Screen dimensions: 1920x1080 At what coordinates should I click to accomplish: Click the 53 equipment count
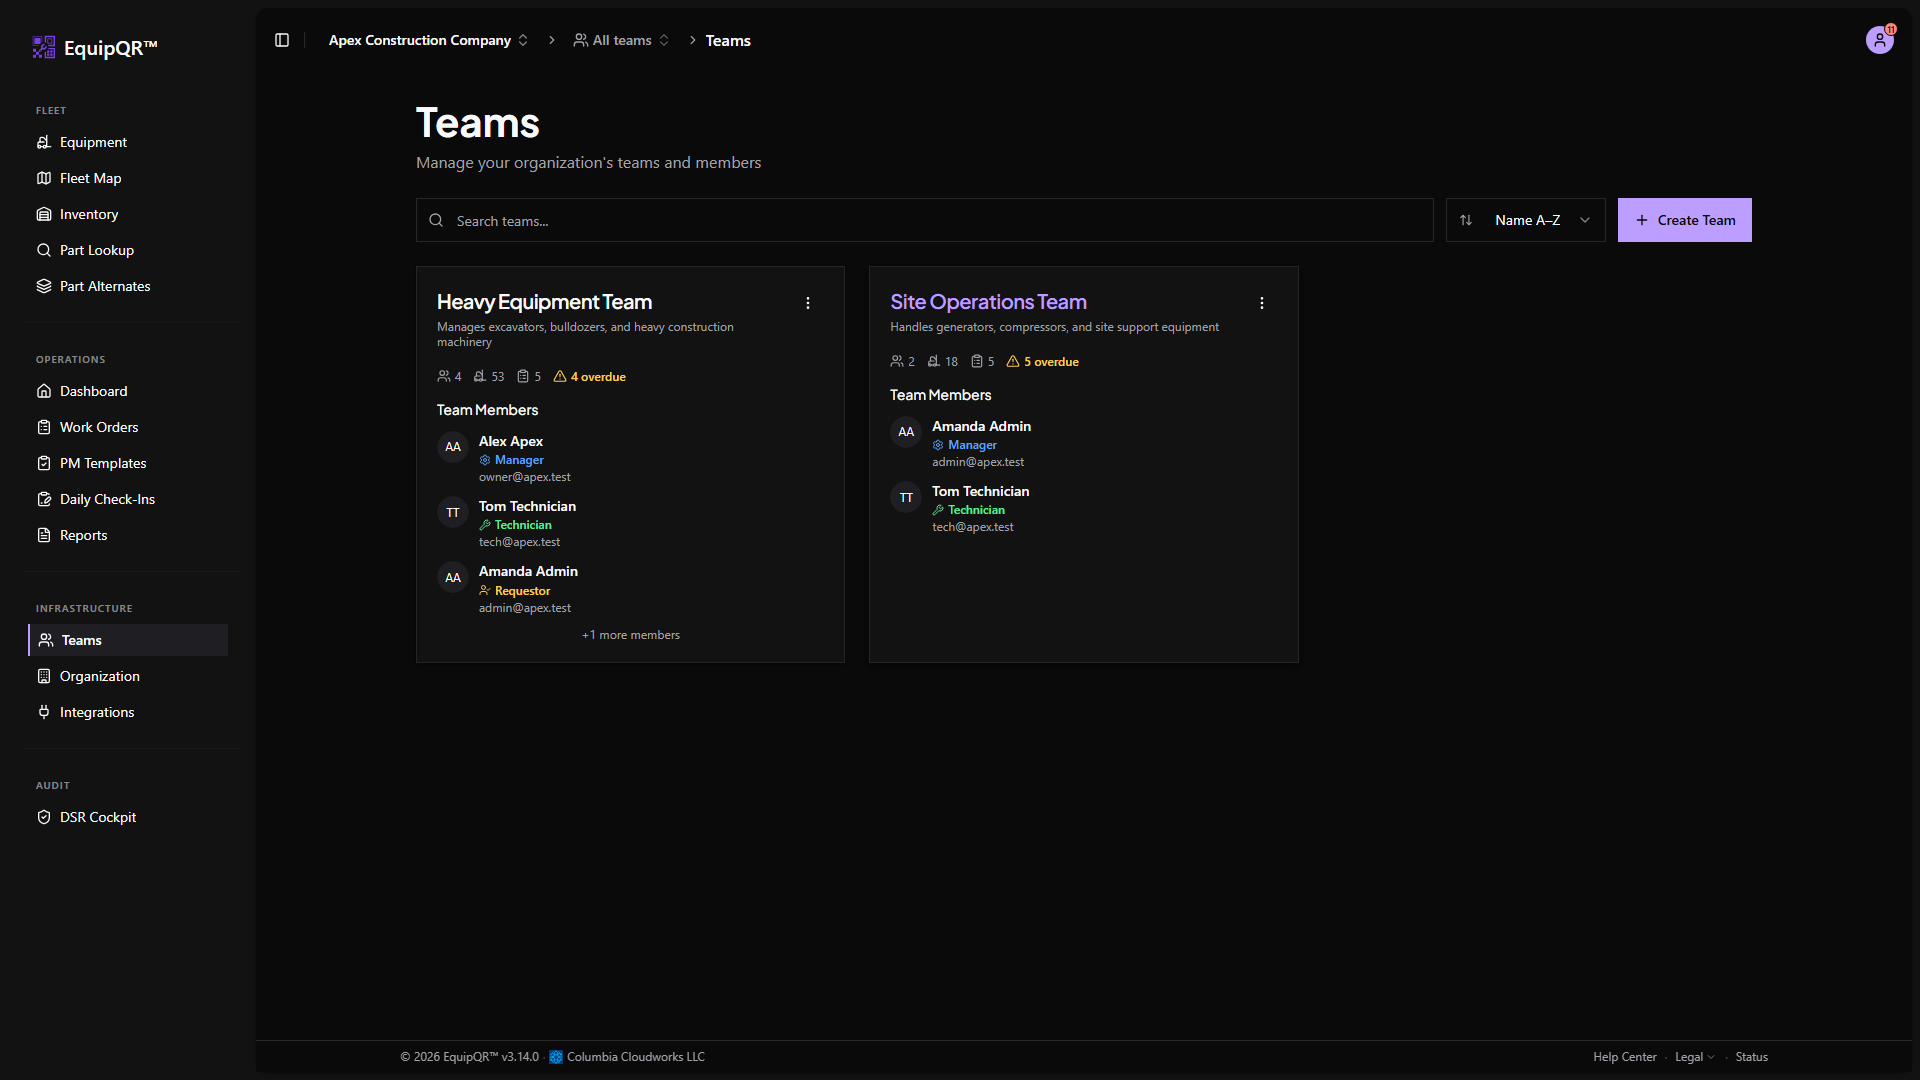(x=489, y=377)
